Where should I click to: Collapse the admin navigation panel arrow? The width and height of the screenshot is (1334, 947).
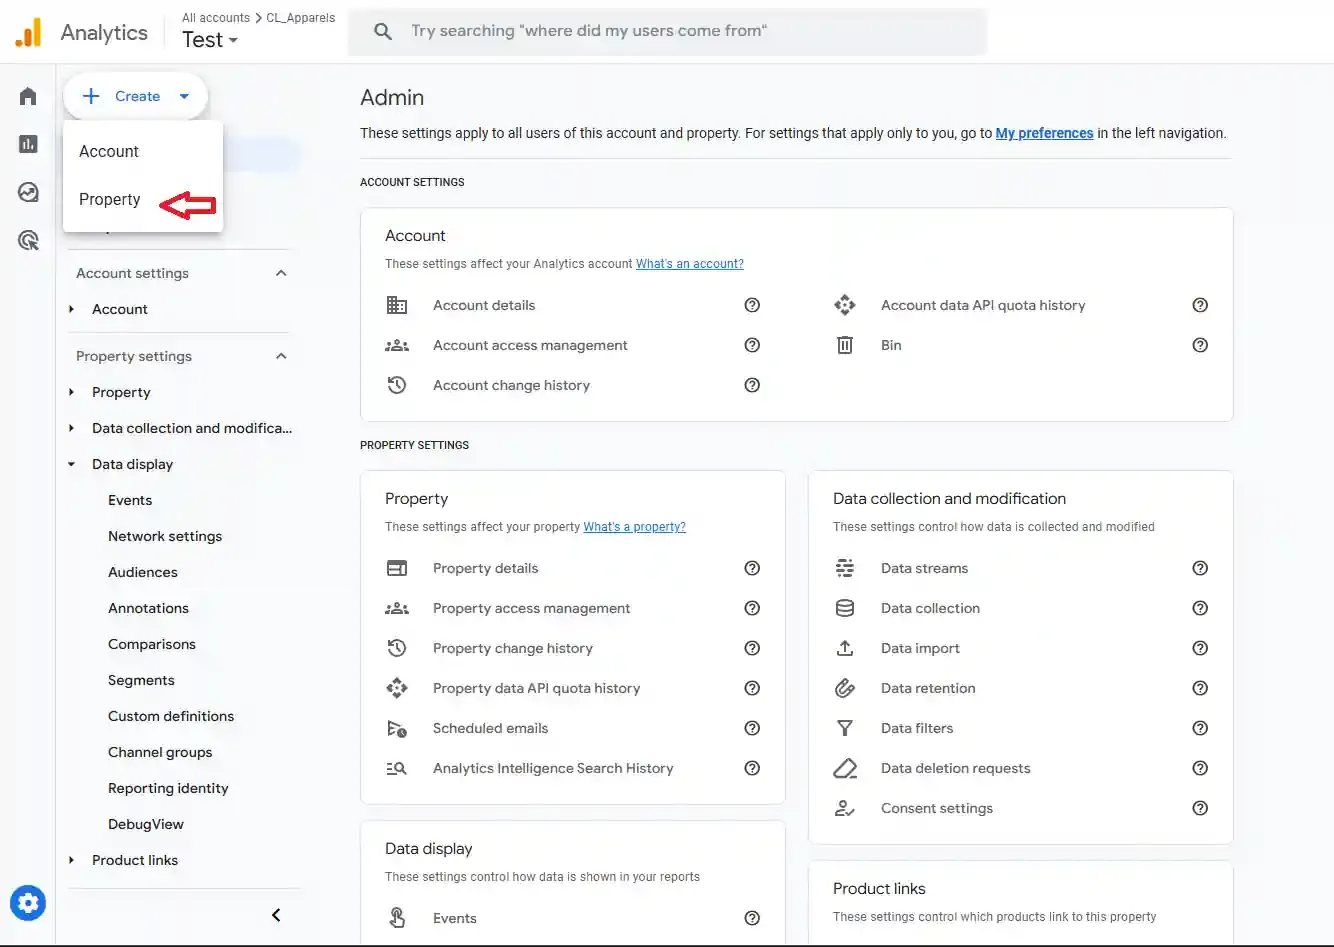click(x=276, y=915)
